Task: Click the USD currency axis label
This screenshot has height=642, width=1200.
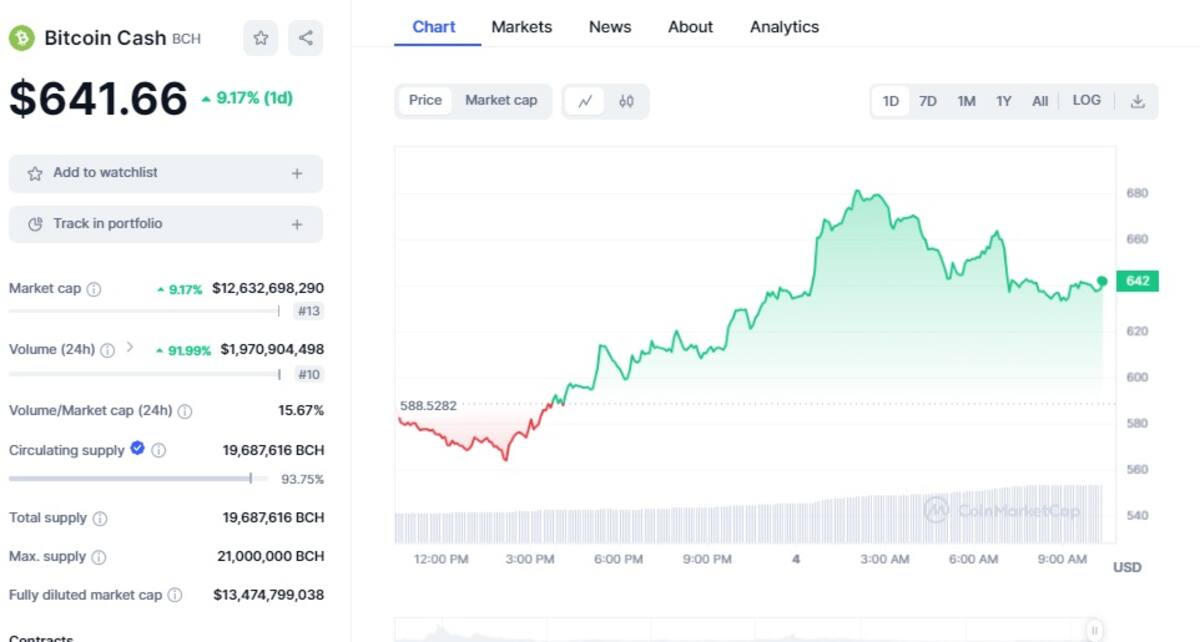Action: coord(1127,567)
